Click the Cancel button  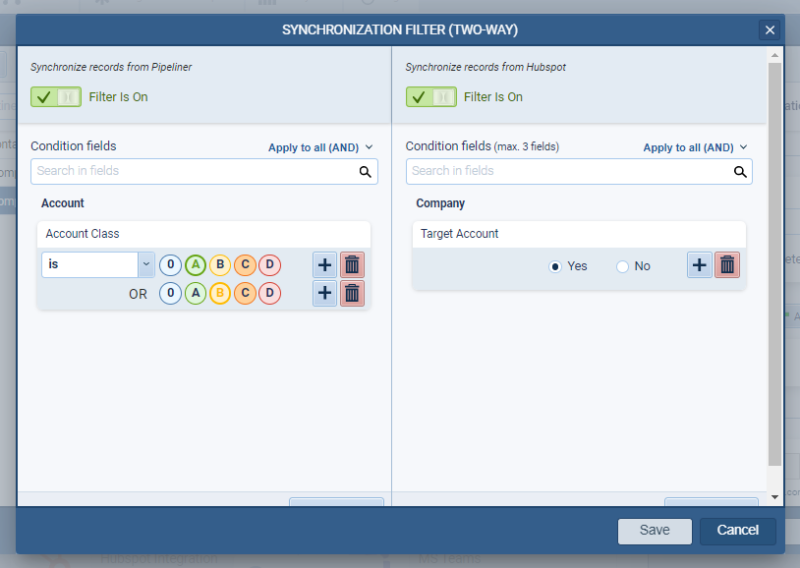737,530
